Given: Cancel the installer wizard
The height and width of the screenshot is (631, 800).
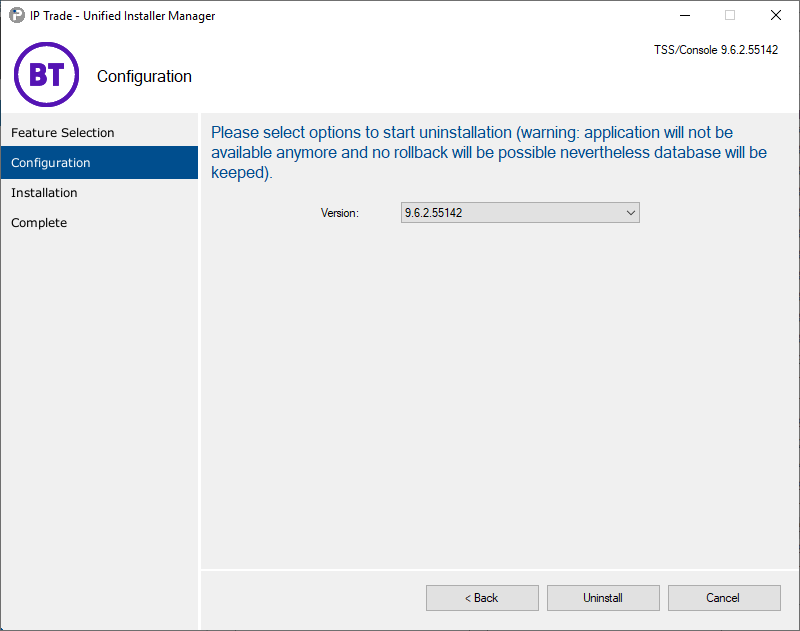Looking at the screenshot, I should click(724, 598).
